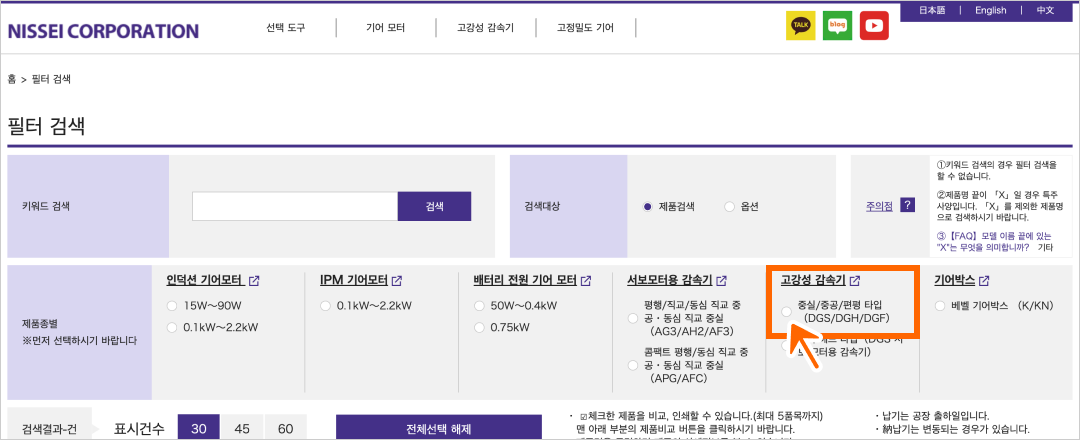The width and height of the screenshot is (1080, 440).
Task: Click the purple 검색 button
Action: [x=434, y=206]
